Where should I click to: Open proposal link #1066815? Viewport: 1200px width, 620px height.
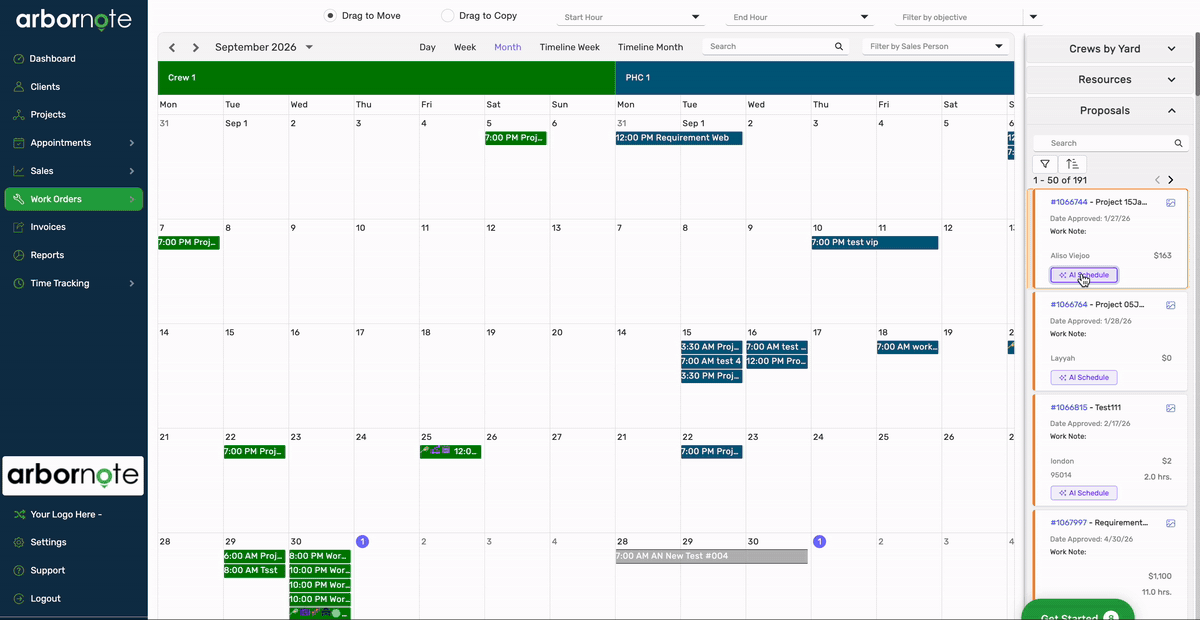1069,408
